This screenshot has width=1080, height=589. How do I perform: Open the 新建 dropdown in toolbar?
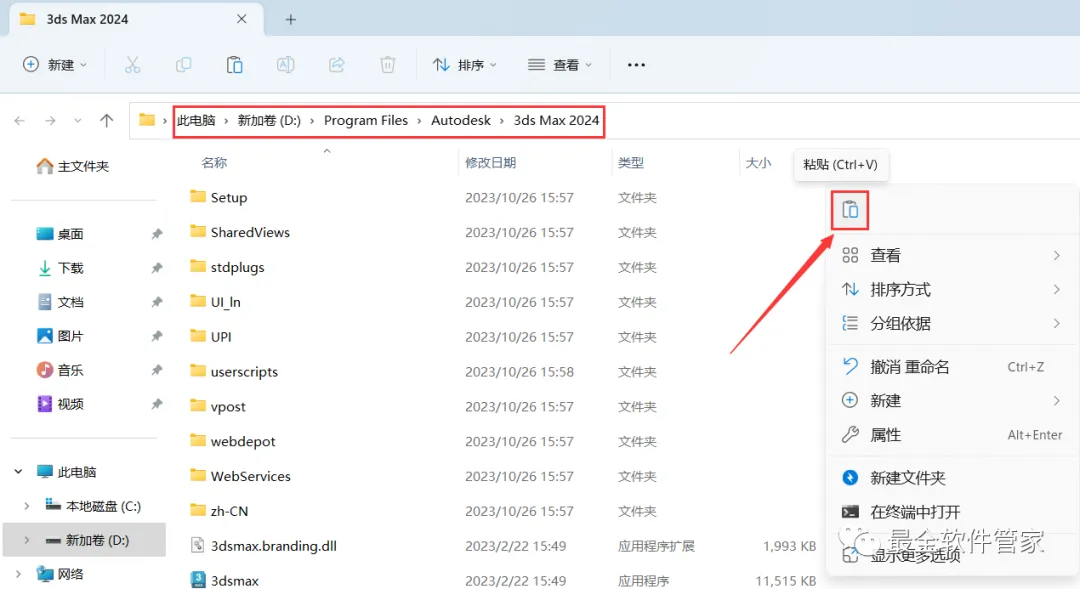pos(55,65)
